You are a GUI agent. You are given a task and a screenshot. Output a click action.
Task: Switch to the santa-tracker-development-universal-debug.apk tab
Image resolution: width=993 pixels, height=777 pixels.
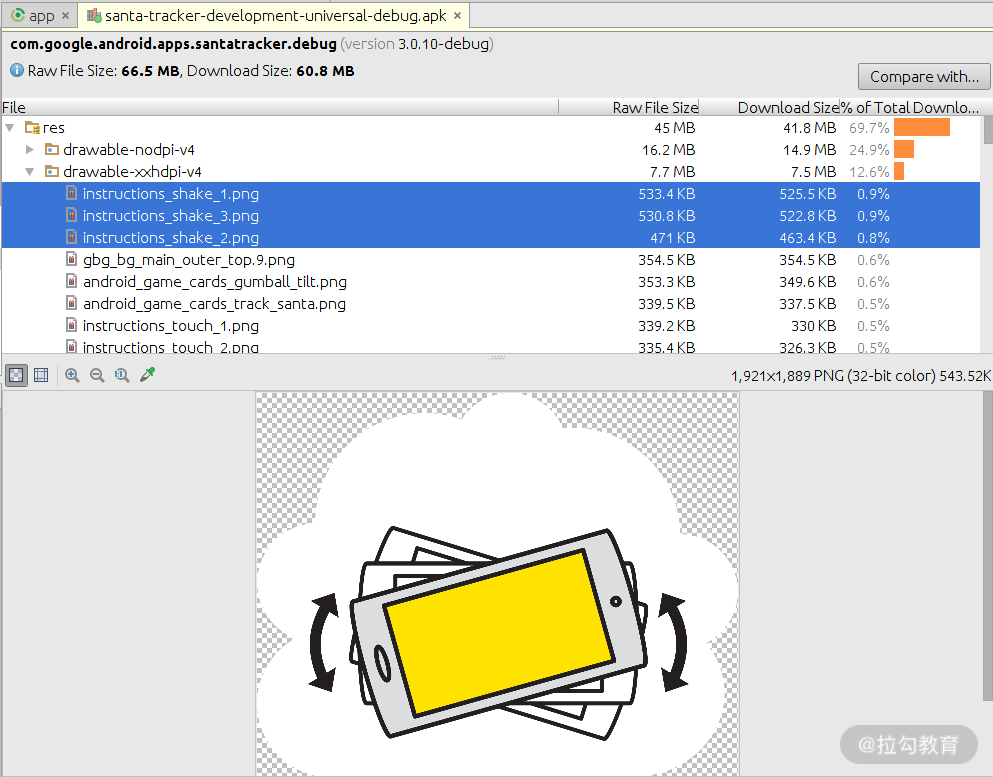coord(275,16)
